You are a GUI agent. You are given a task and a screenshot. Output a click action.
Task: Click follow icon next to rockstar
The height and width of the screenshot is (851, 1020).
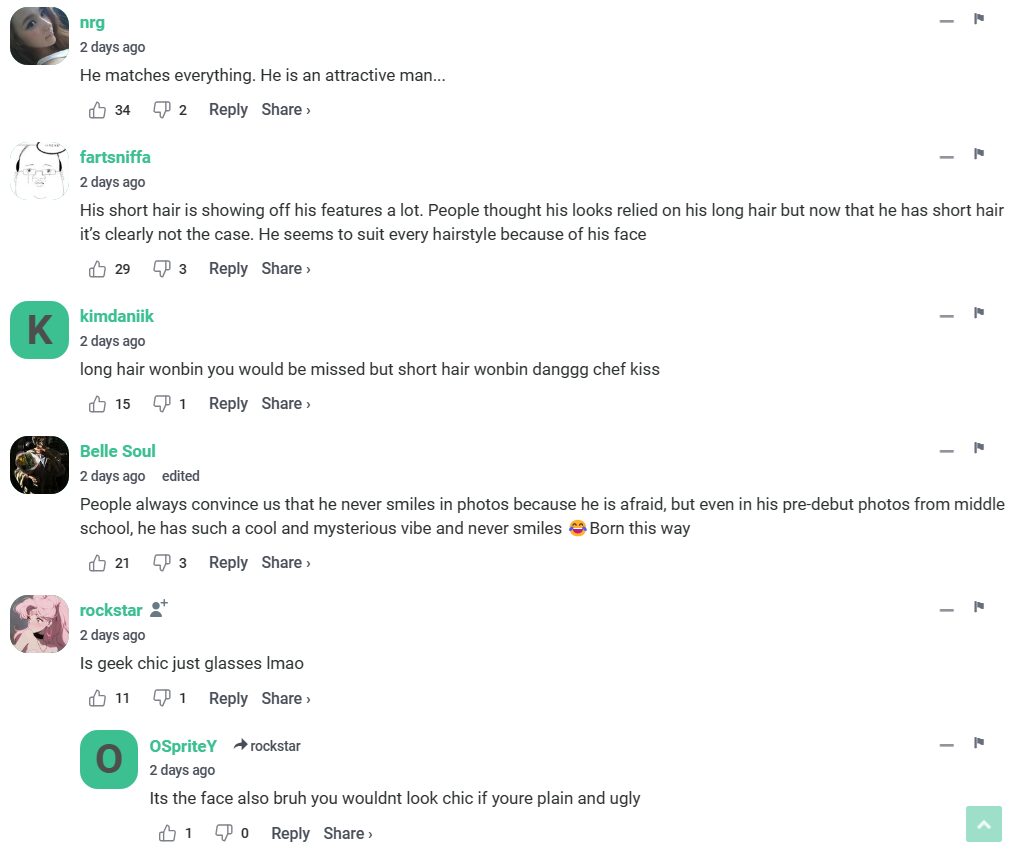159,609
